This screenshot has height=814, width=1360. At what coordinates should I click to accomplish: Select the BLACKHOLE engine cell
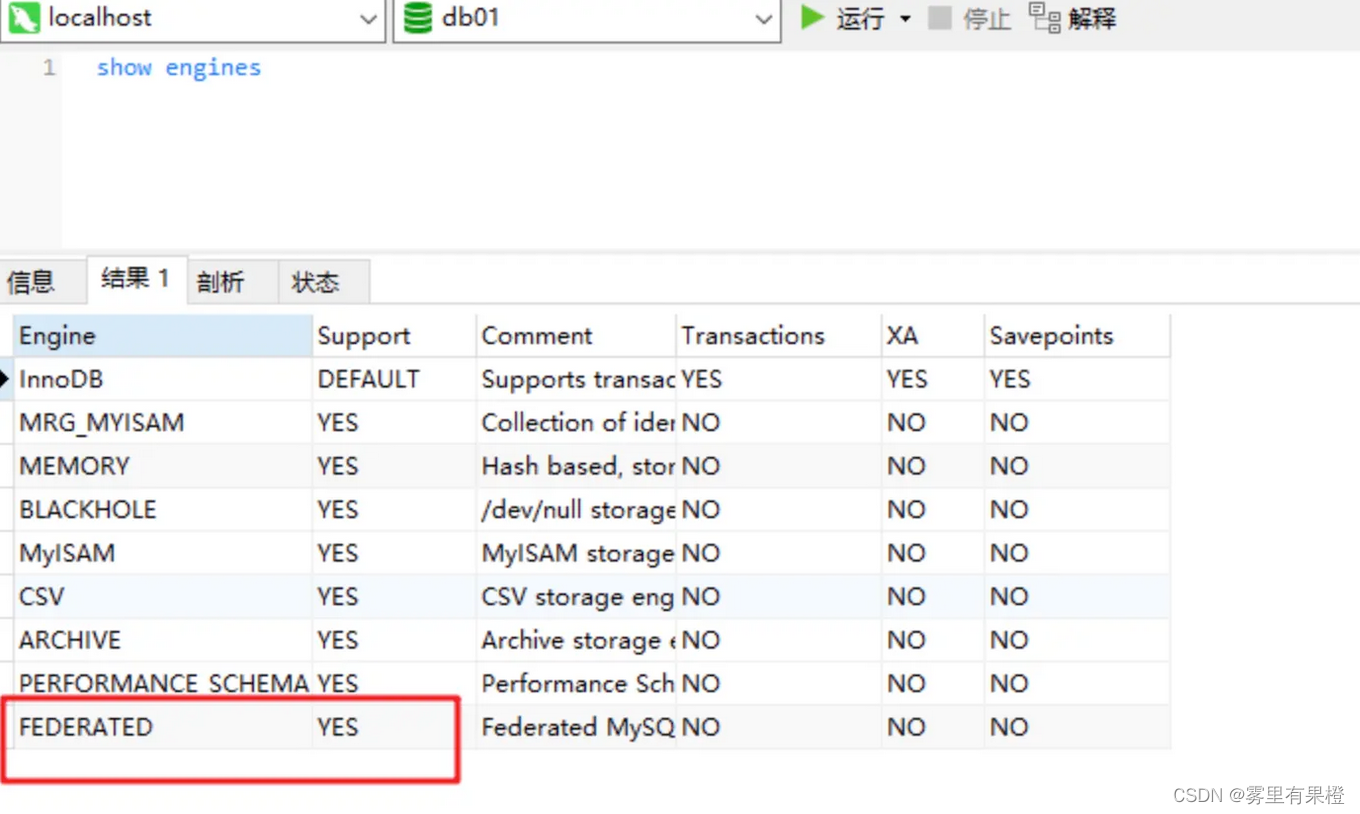163,510
